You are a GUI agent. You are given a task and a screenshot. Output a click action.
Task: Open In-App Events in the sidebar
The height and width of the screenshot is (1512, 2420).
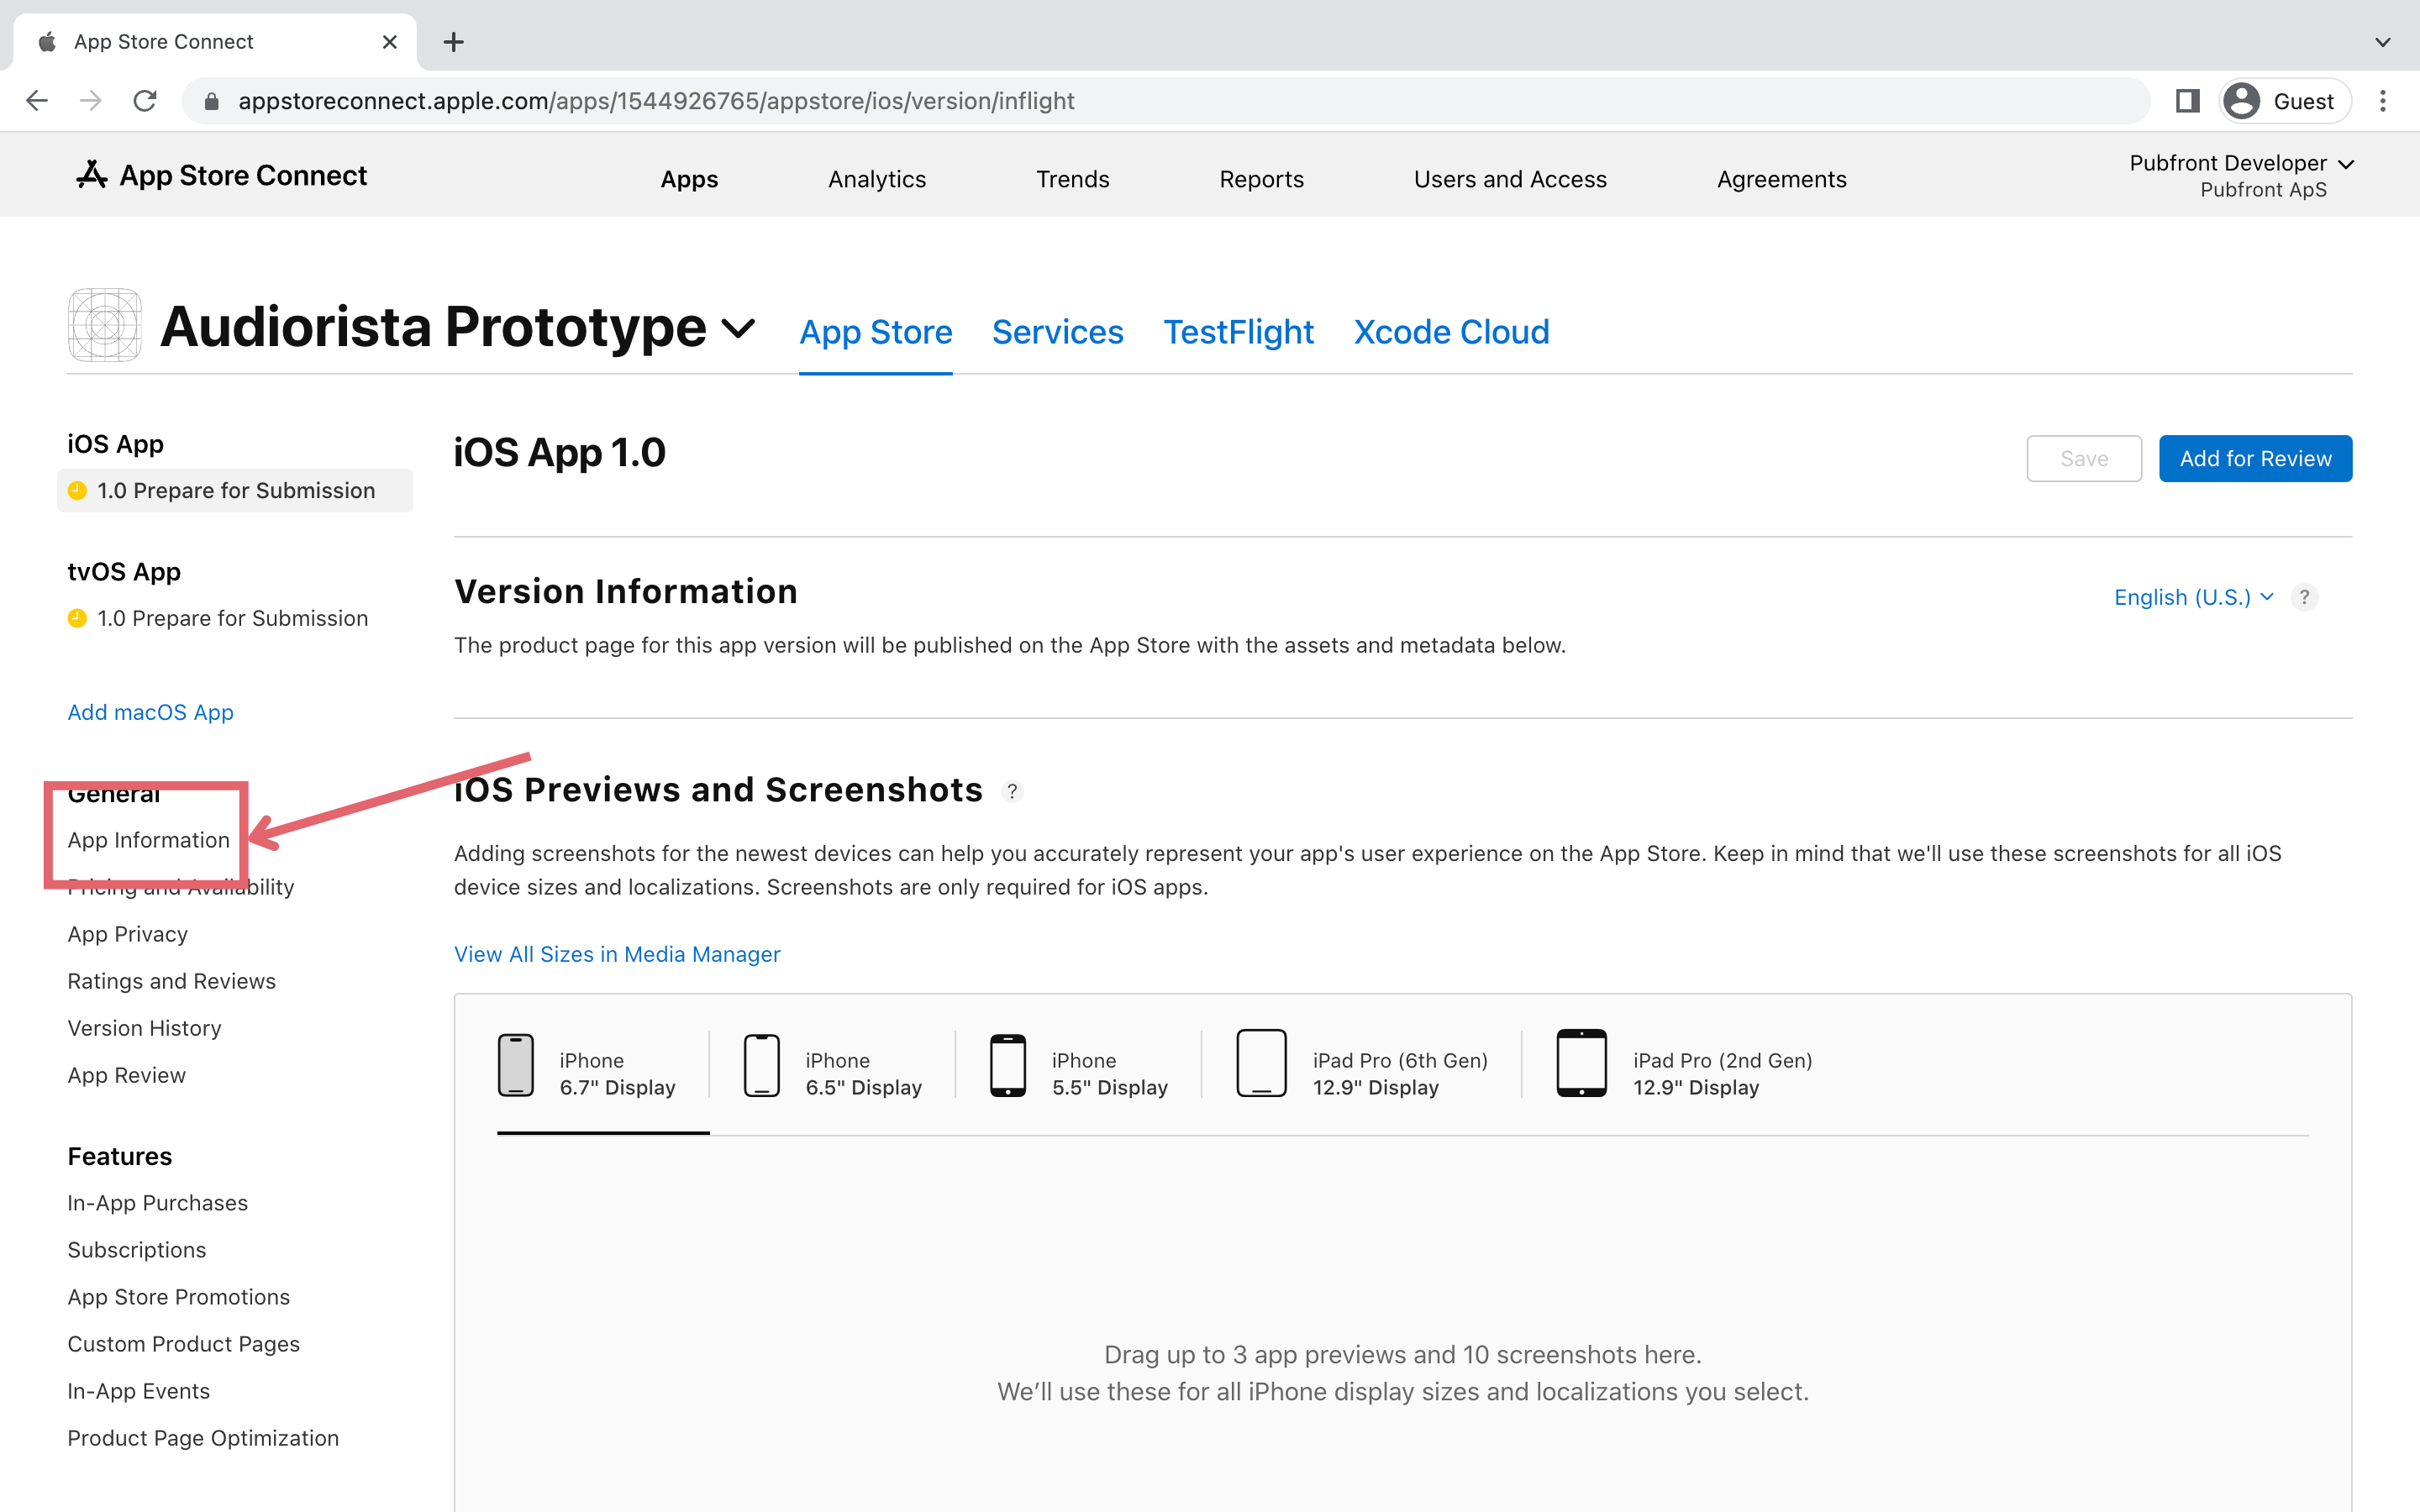[138, 1391]
